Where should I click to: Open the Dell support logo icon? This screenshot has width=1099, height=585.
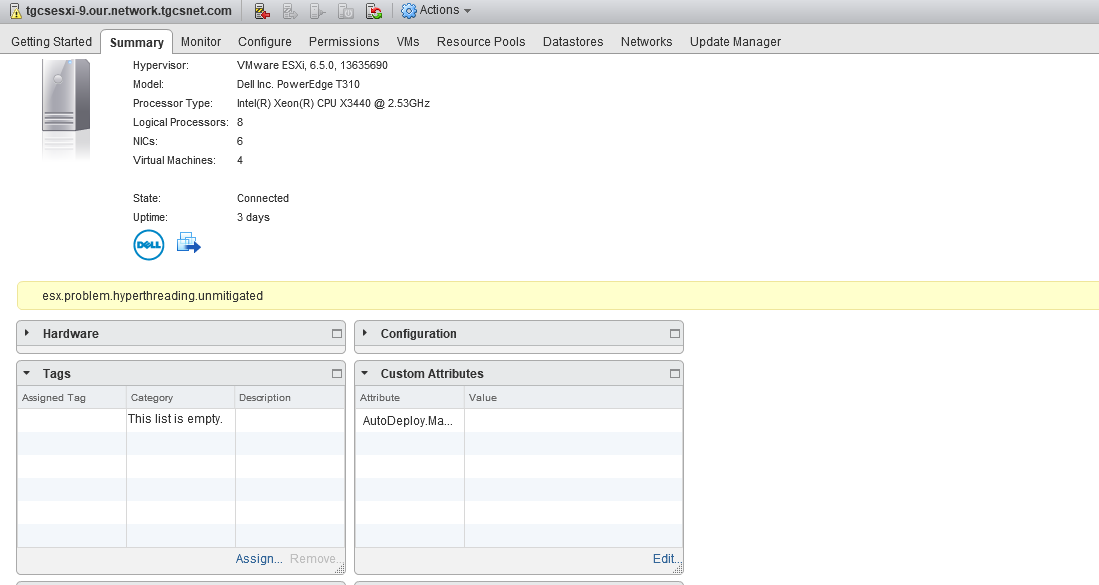click(x=148, y=244)
